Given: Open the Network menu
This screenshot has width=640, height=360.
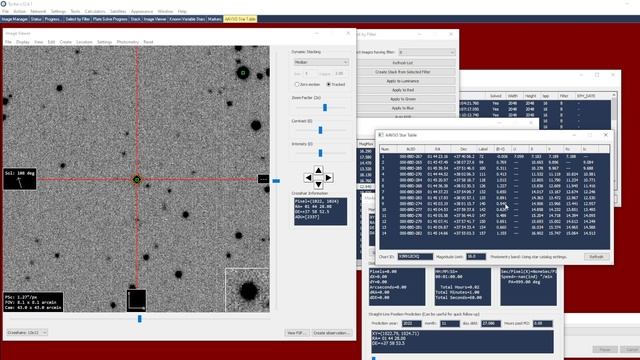Looking at the screenshot, I should click(x=38, y=11).
